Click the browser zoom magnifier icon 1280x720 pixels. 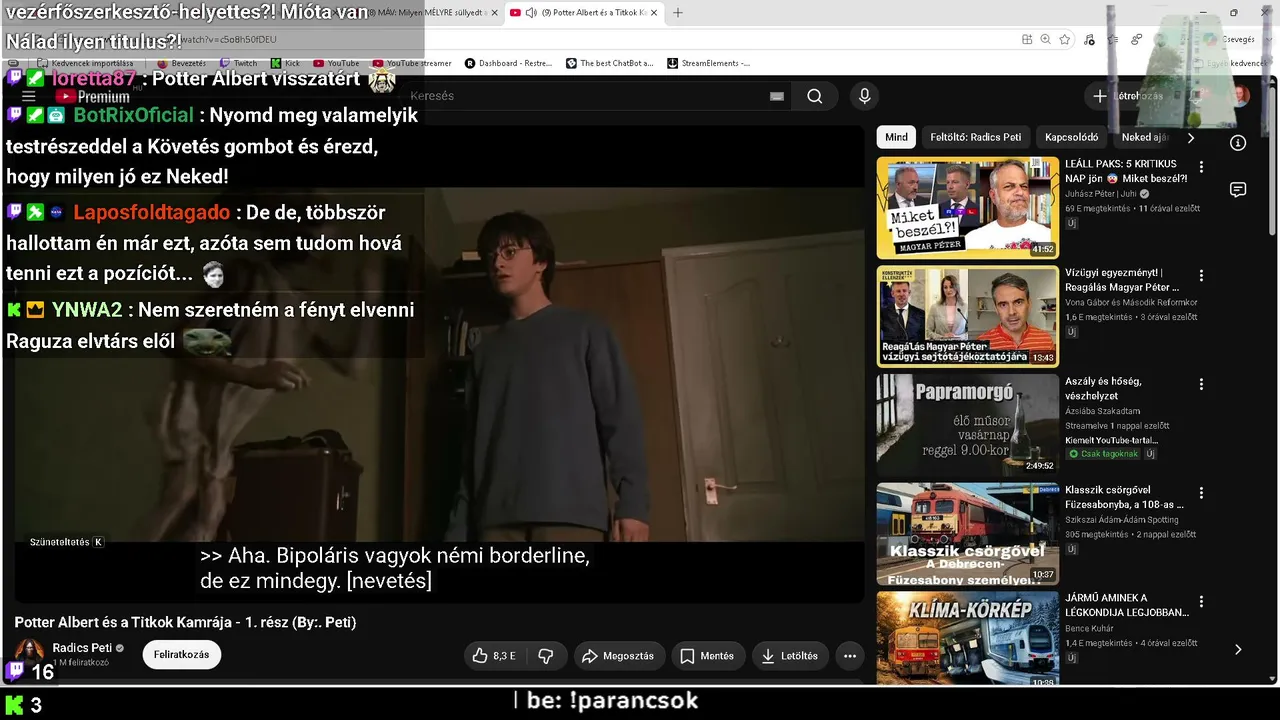(1046, 39)
